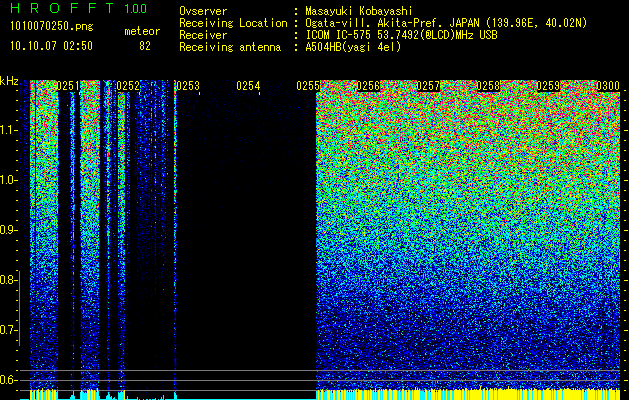Click the HROFFT 1.0.0 title text

79,8
